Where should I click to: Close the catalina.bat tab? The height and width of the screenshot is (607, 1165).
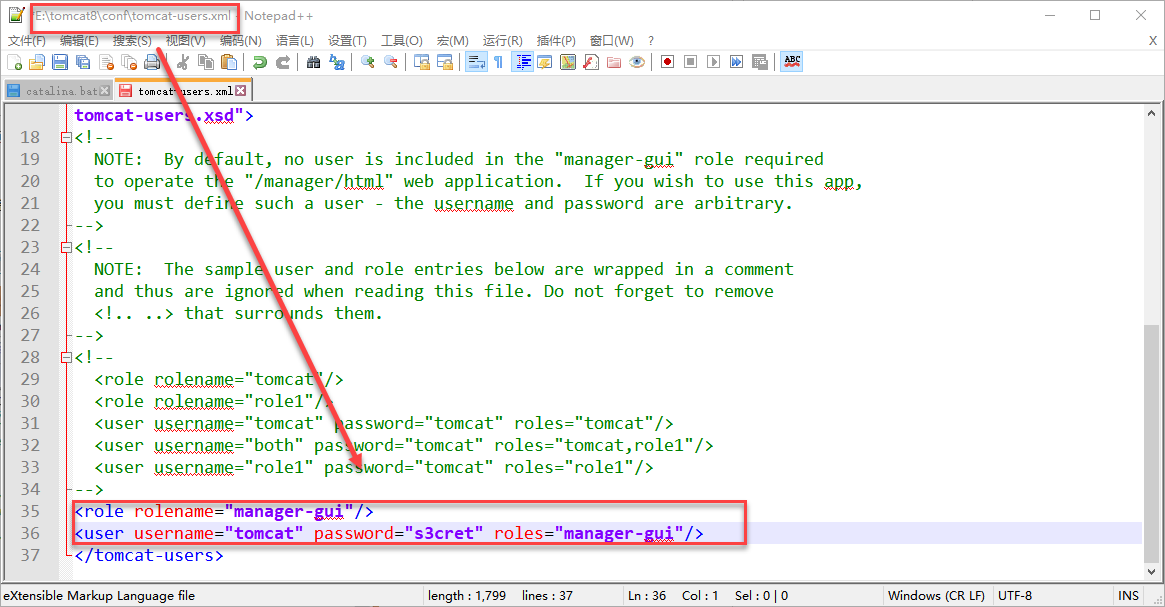tap(105, 91)
